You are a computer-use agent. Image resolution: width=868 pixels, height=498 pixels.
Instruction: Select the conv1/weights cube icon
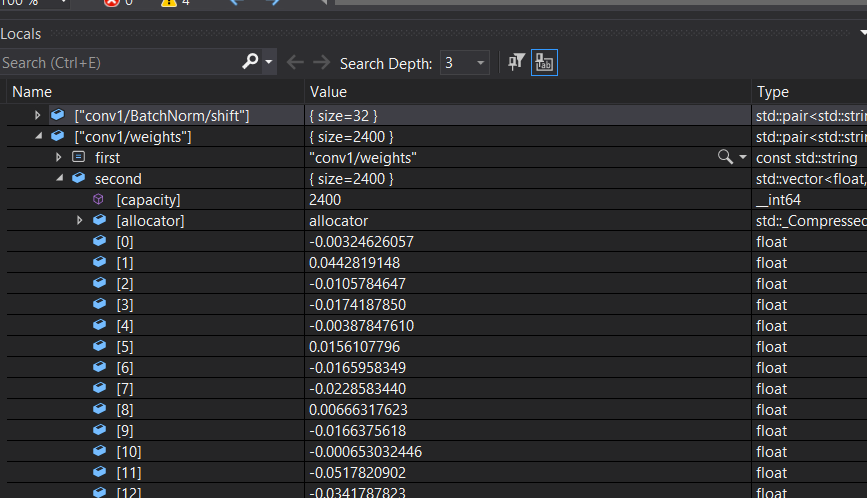pyautogui.click(x=58, y=136)
